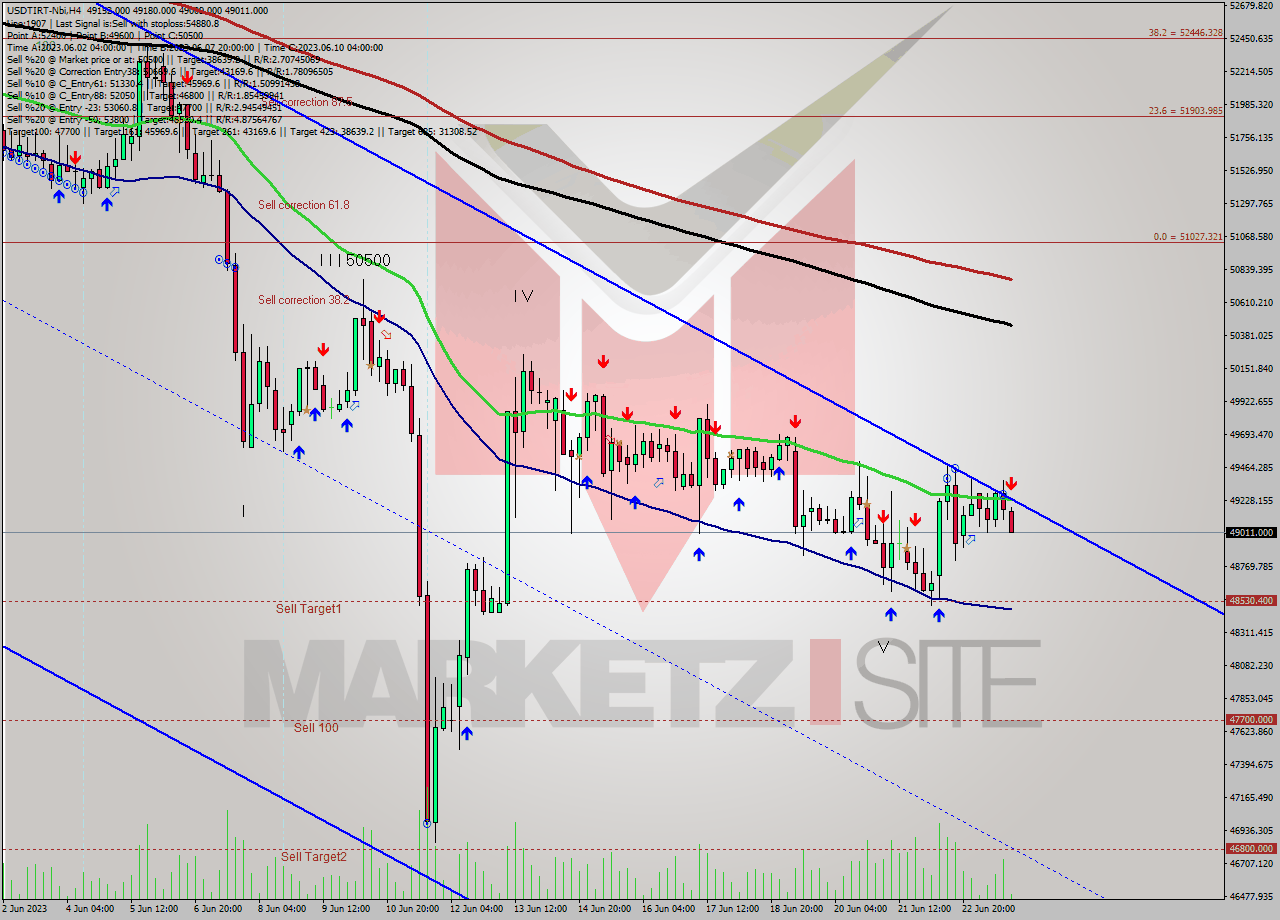Click the '23.6 = 51903.985' Fibonacci label
The height and width of the screenshot is (920, 1280).
click(1185, 110)
